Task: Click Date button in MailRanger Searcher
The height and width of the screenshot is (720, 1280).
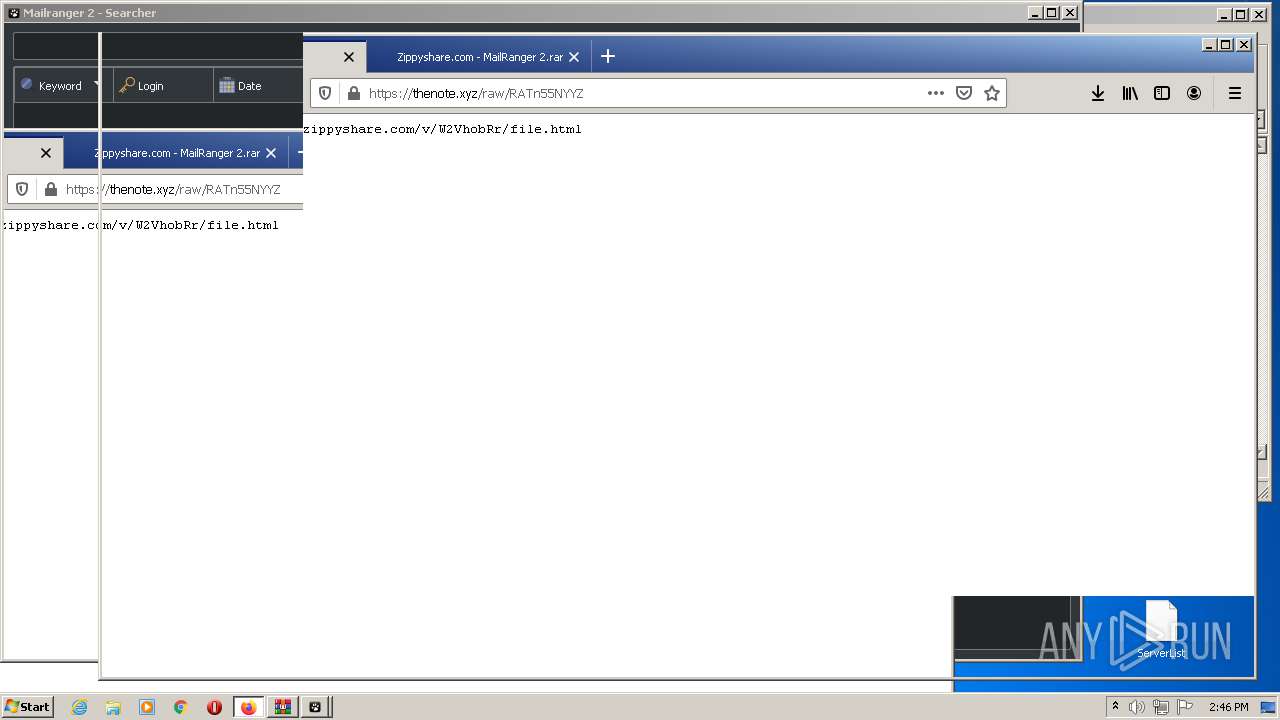Action: [x=258, y=86]
